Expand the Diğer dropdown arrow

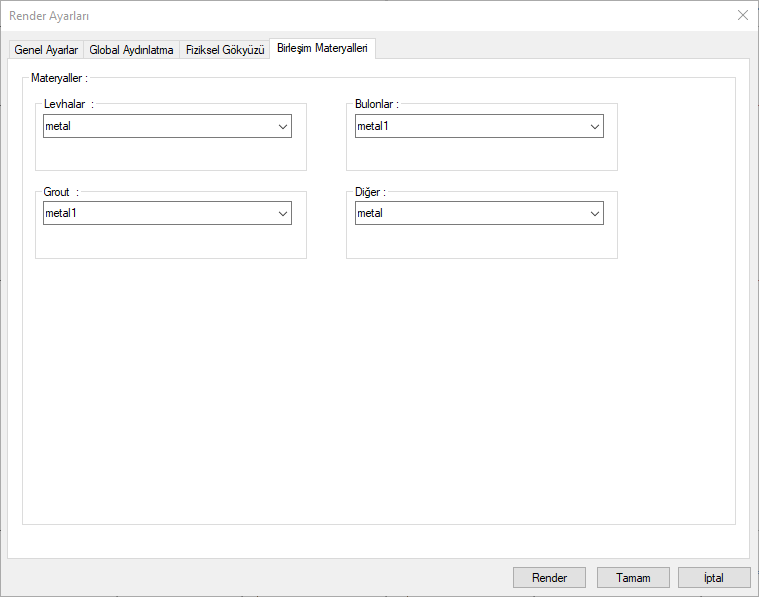pyautogui.click(x=595, y=213)
